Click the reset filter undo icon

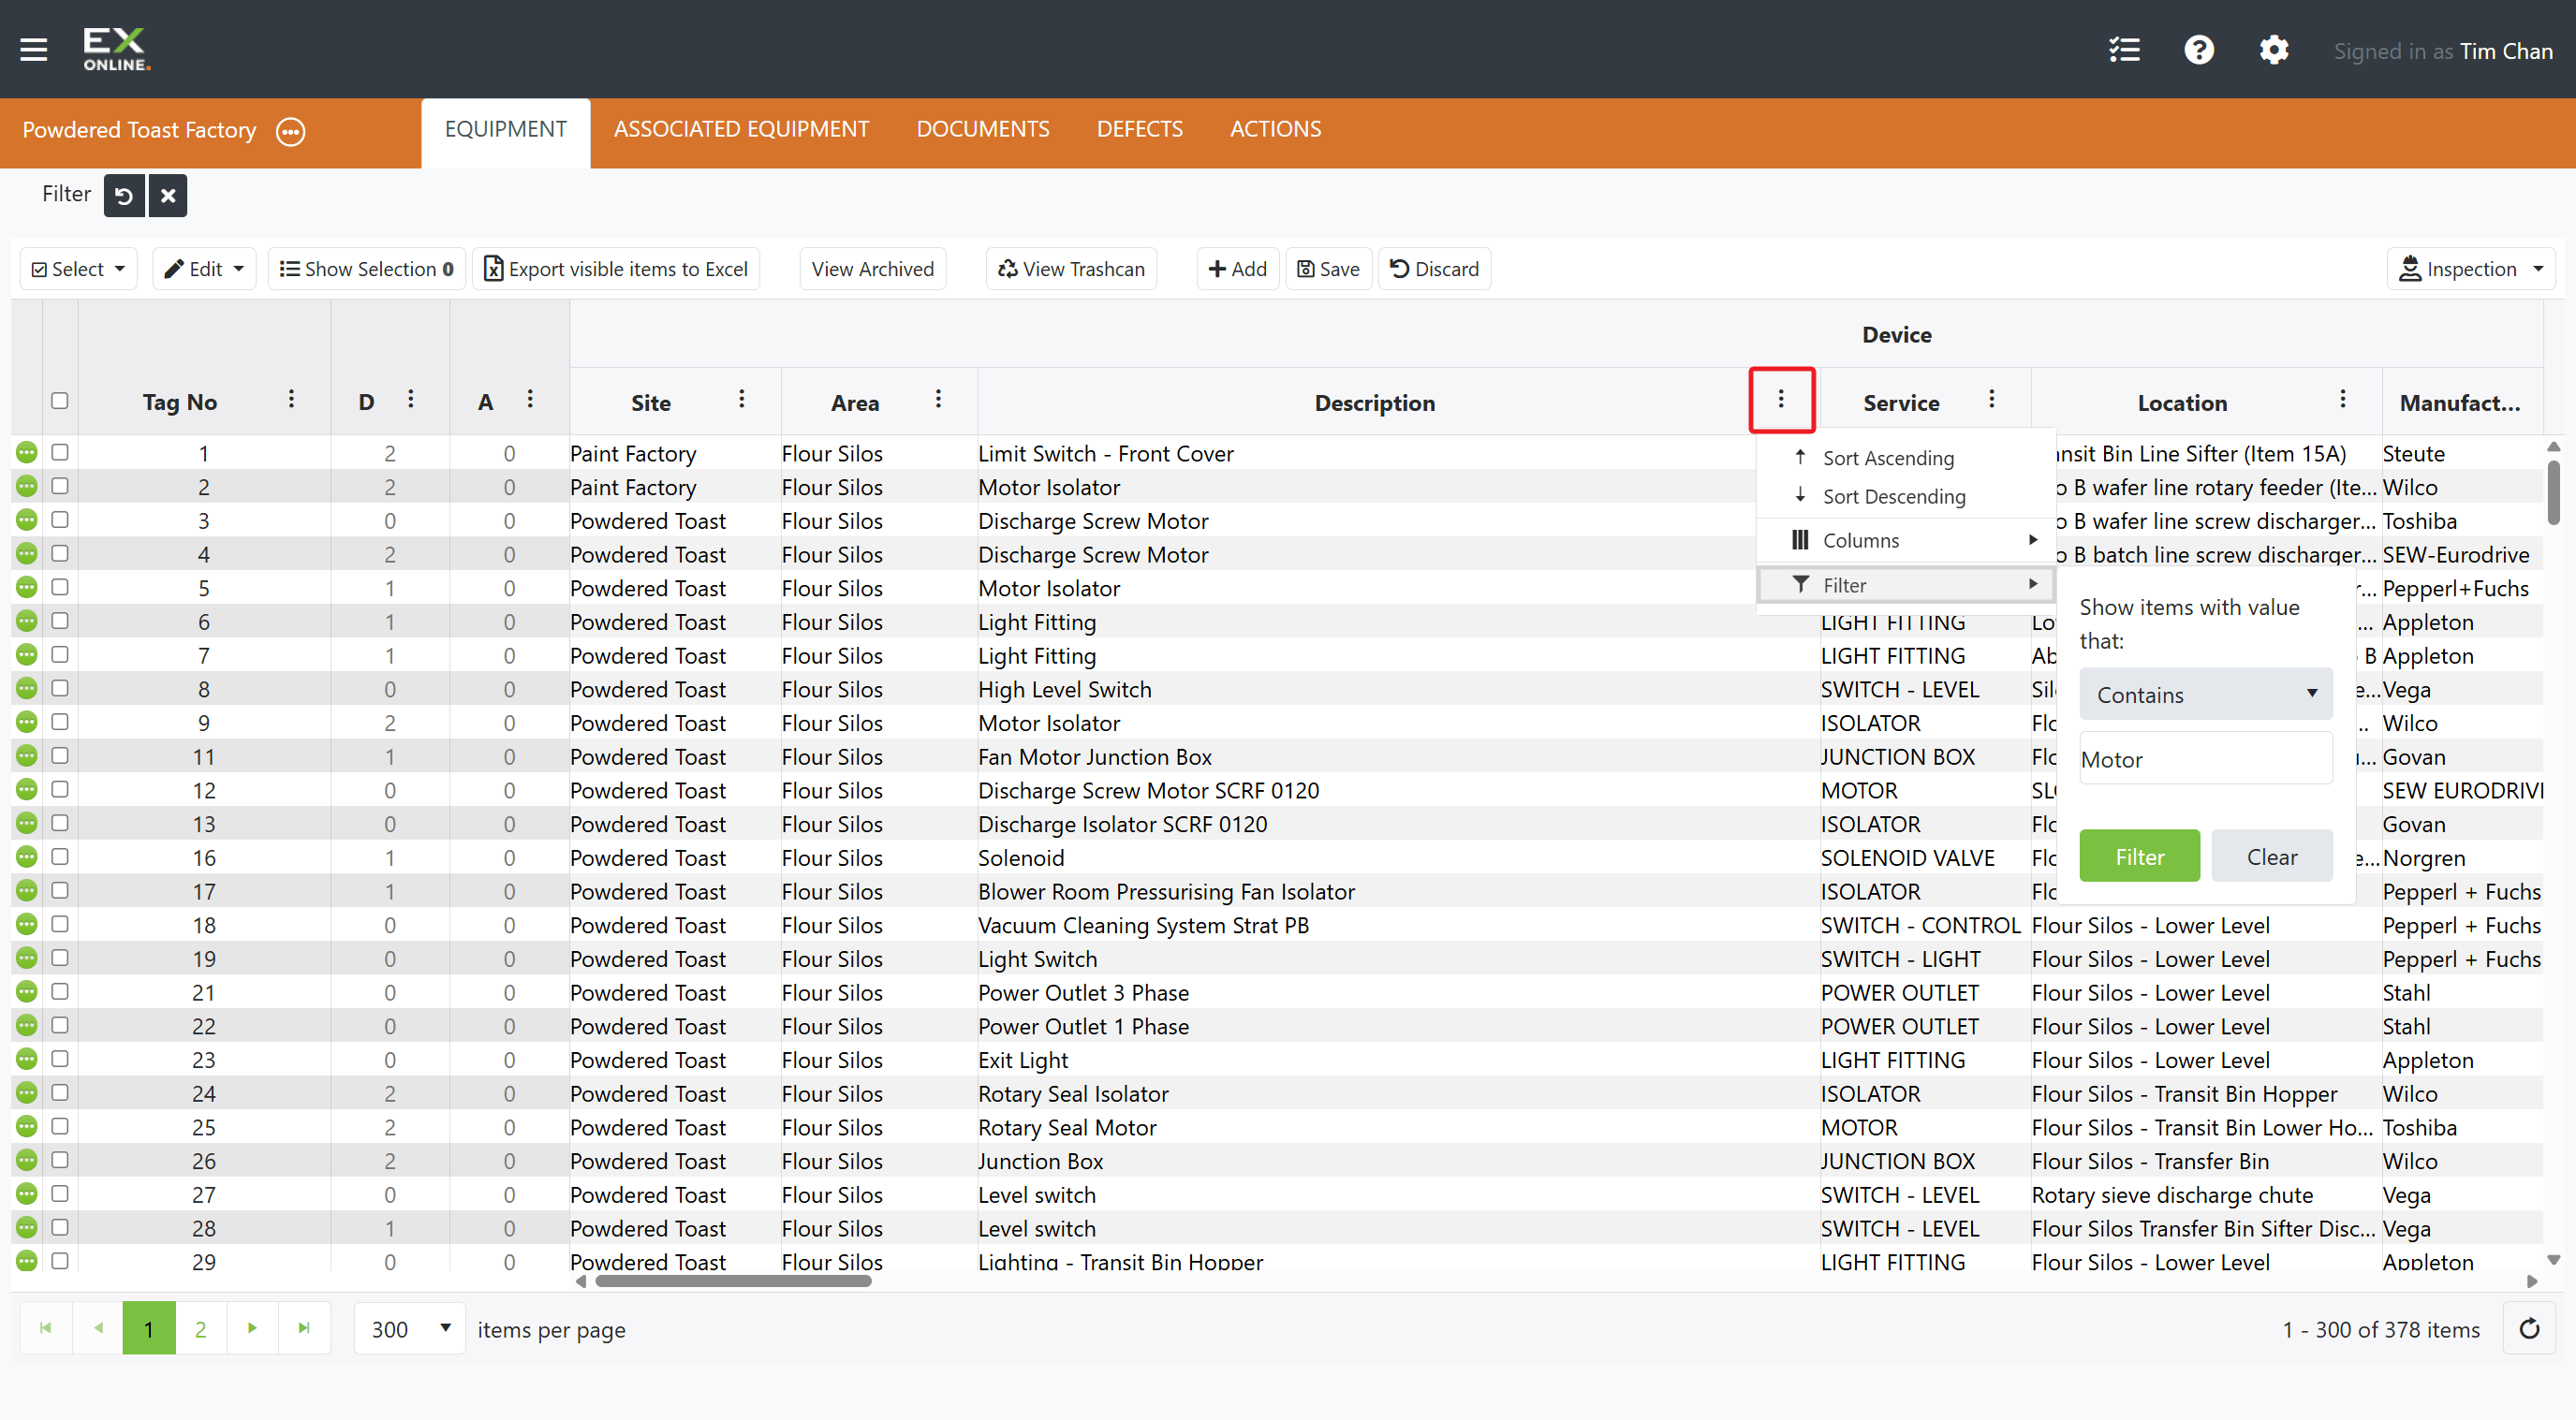point(124,195)
